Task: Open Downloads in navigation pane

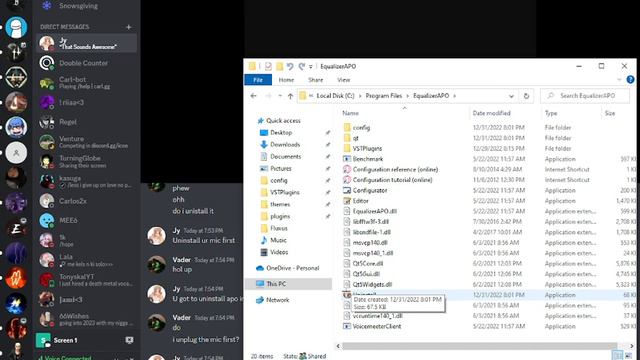Action: tap(285, 144)
